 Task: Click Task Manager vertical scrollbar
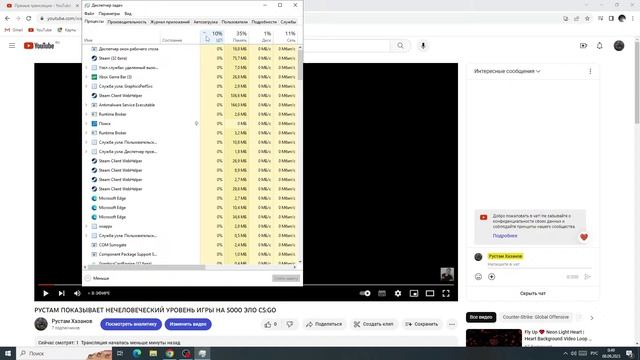click(x=300, y=65)
